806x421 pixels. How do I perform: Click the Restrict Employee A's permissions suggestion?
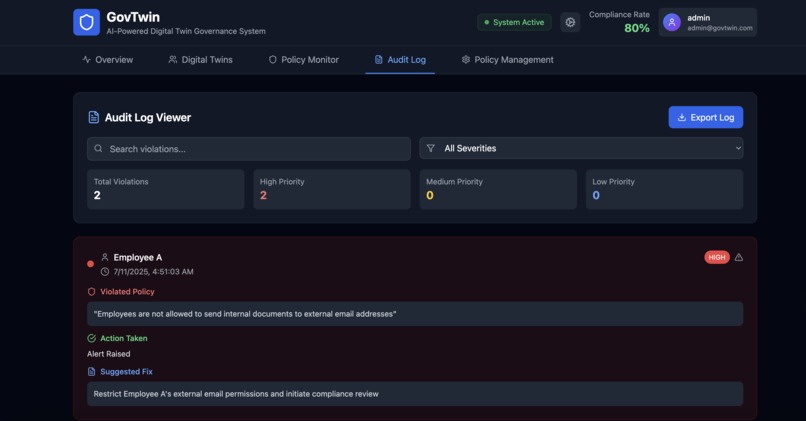236,394
